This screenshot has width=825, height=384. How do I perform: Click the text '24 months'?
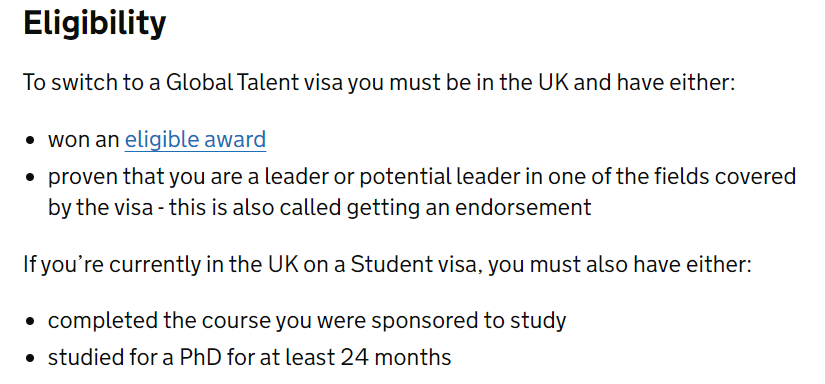point(396,358)
